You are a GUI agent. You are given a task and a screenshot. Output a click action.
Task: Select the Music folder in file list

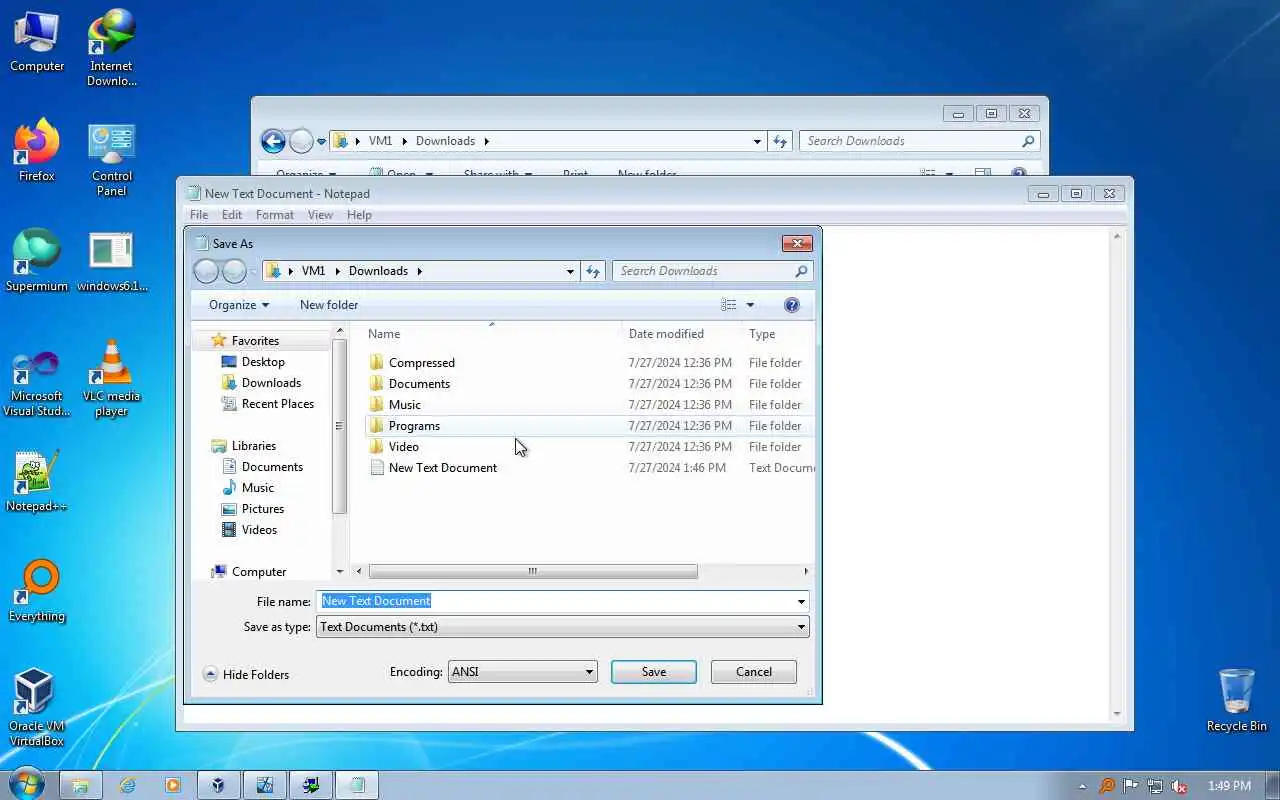pos(404,405)
